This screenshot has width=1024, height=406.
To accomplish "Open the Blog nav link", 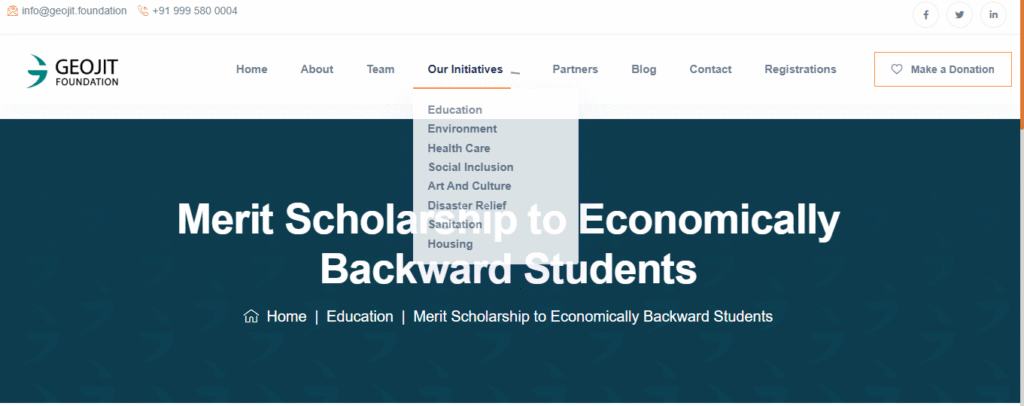I will (644, 70).
